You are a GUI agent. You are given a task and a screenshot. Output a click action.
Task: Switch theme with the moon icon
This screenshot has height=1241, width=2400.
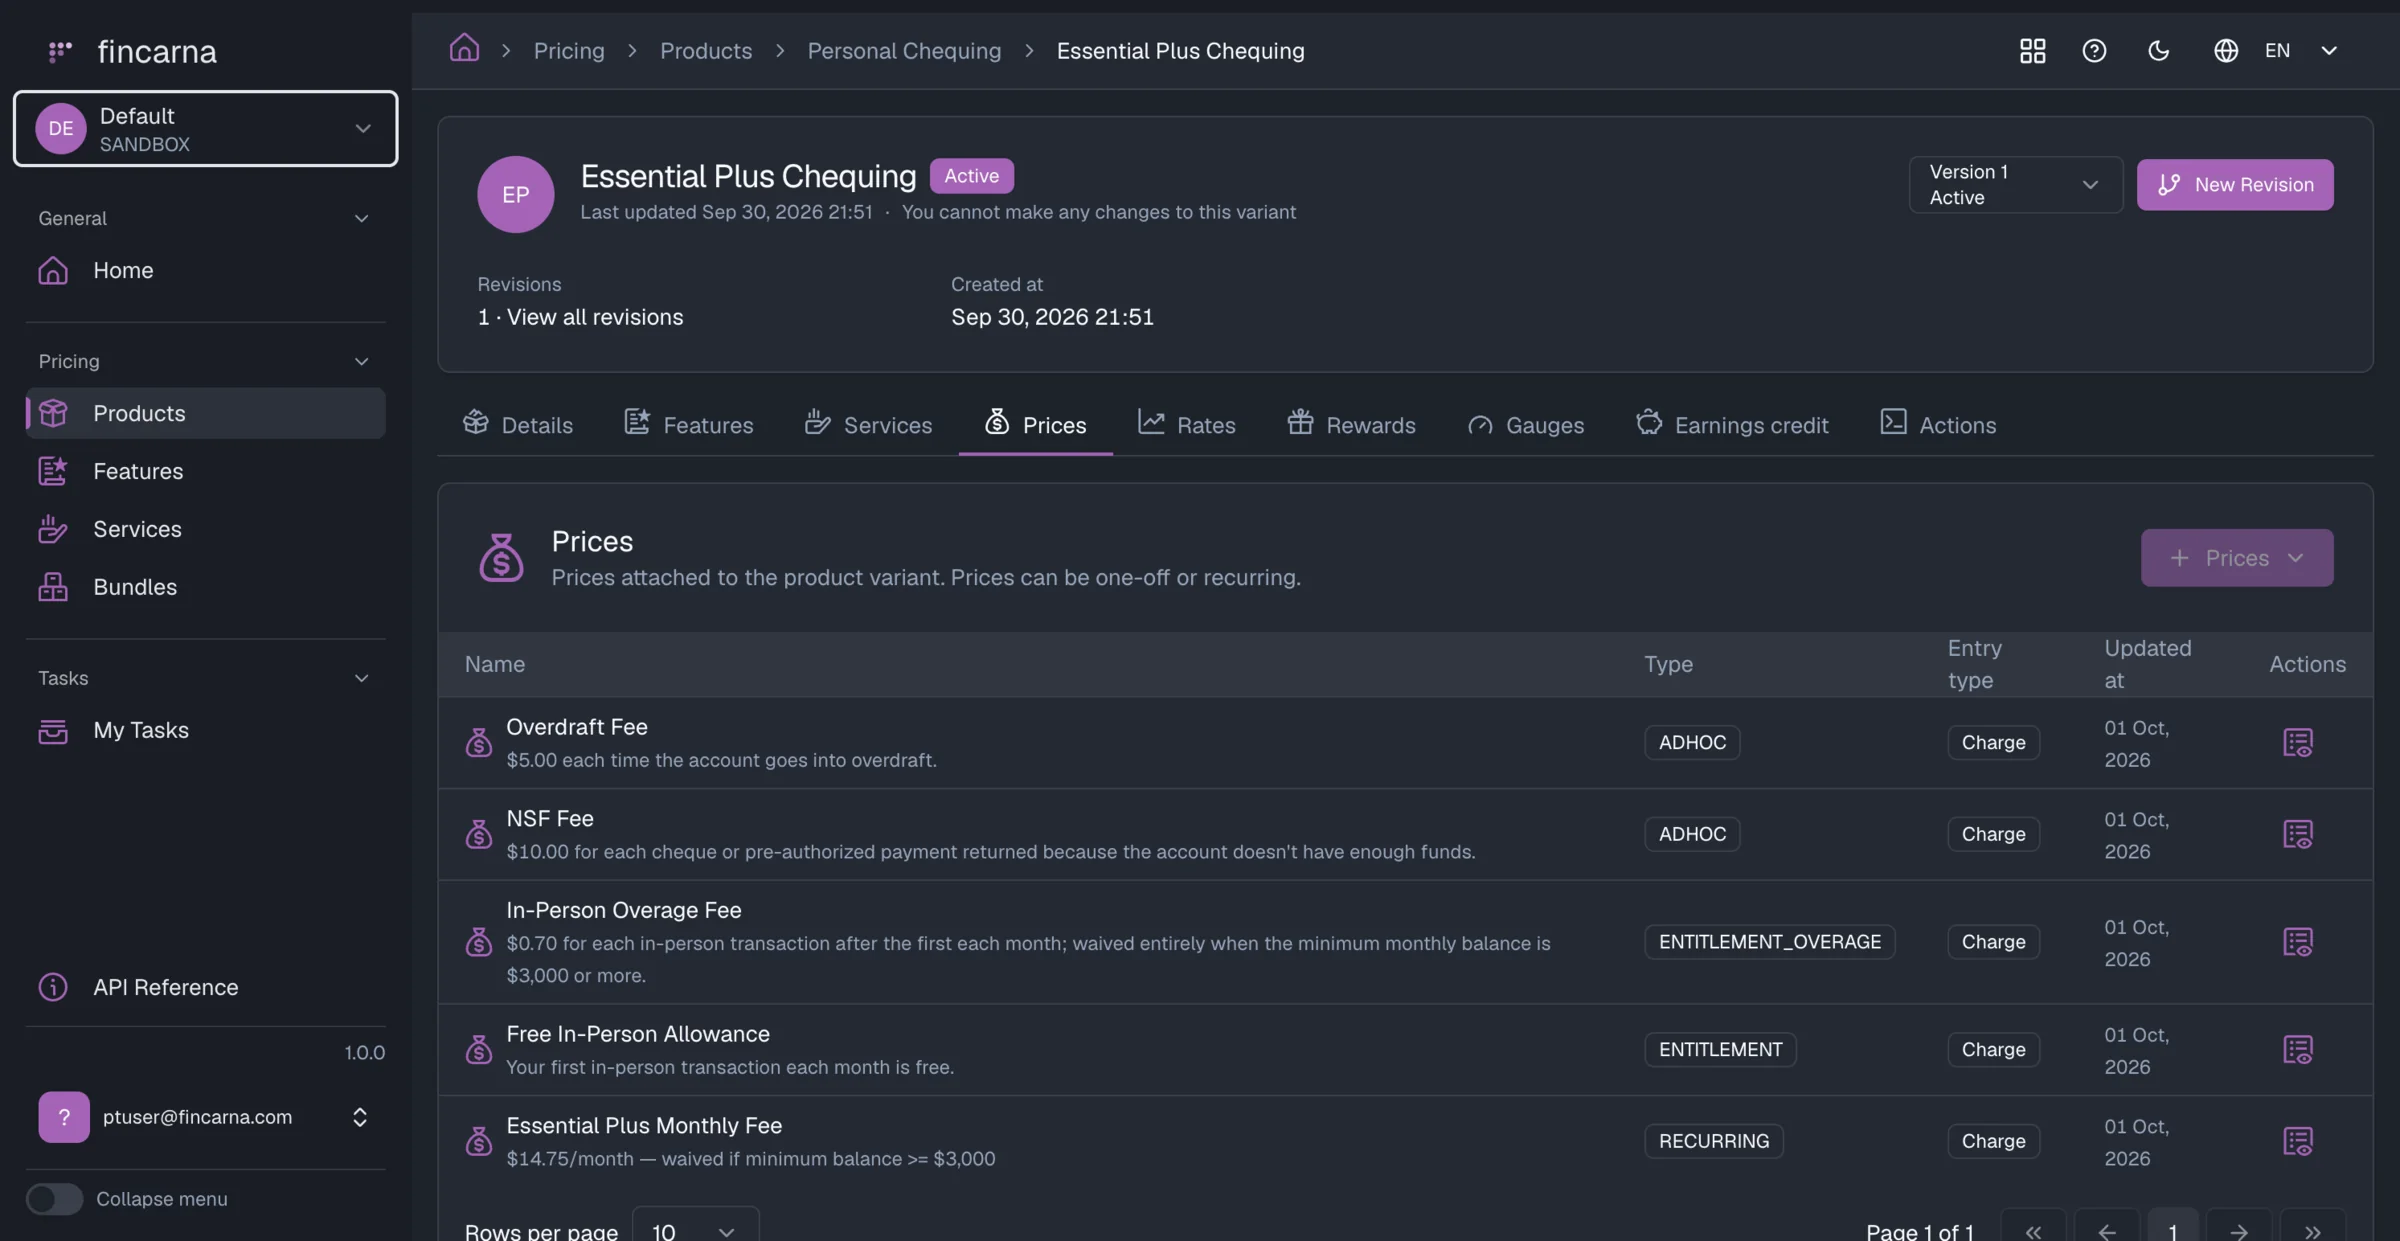[x=2158, y=50]
